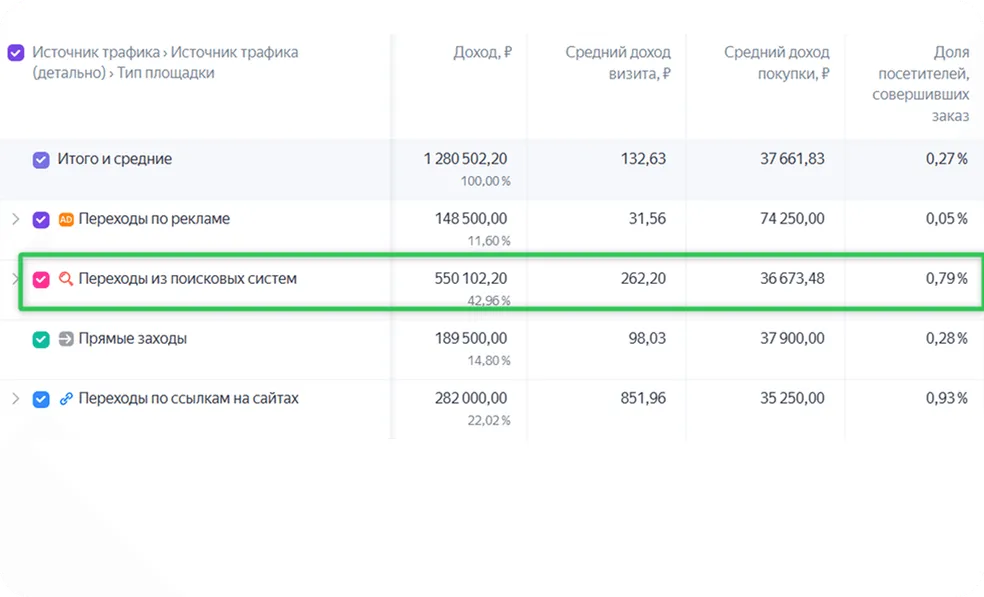
Task: Click the blue chain-link icon for site links
Action: pos(66,399)
